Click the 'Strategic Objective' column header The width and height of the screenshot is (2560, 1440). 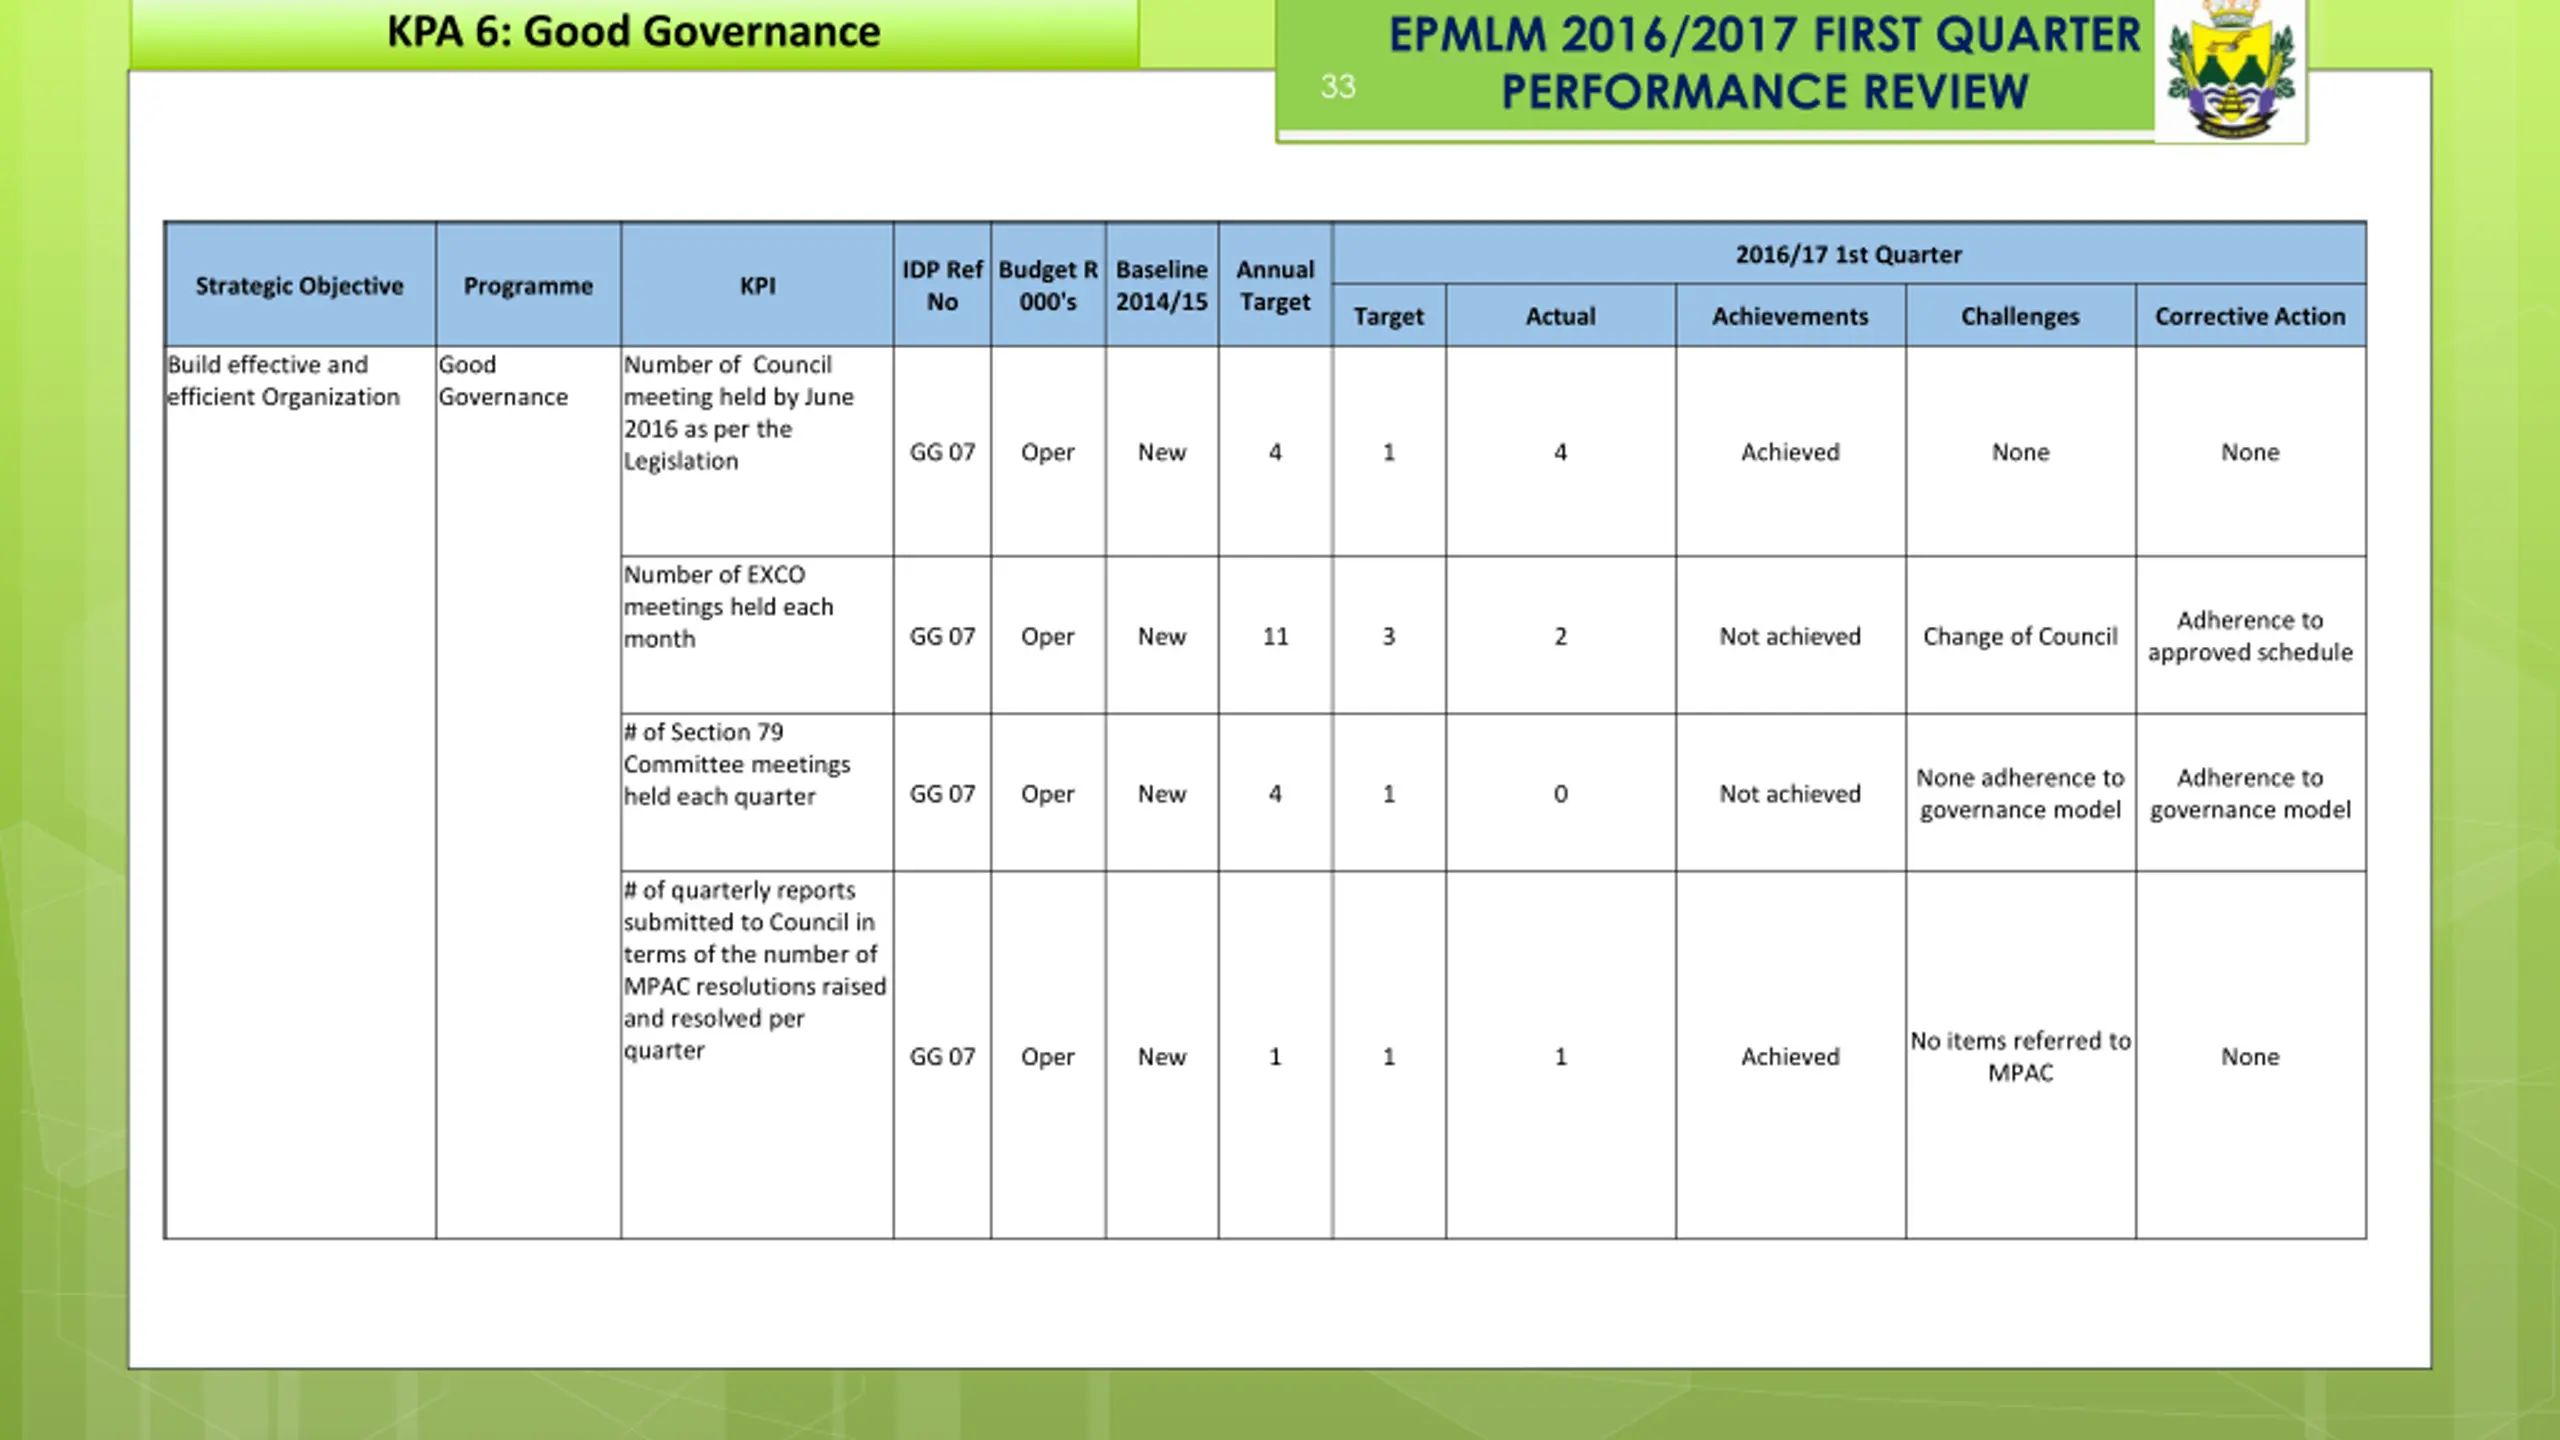pyautogui.click(x=300, y=286)
